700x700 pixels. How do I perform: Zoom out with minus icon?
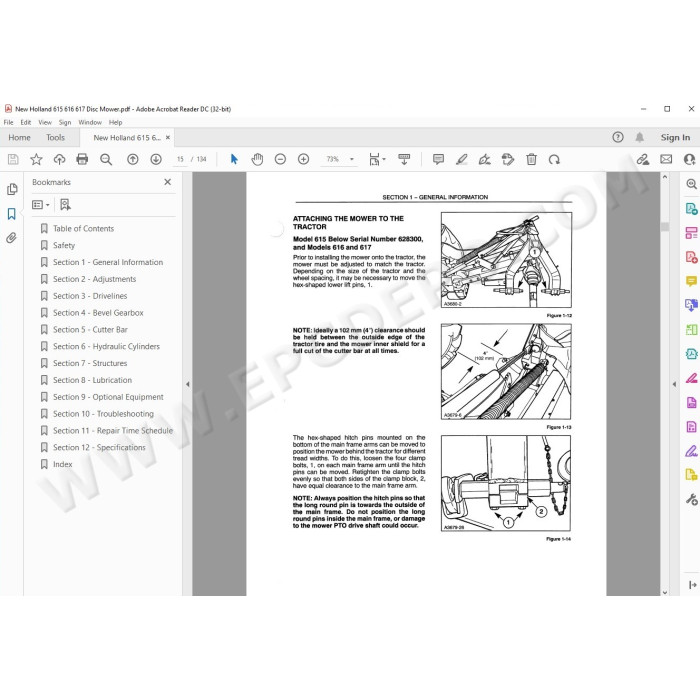280,159
